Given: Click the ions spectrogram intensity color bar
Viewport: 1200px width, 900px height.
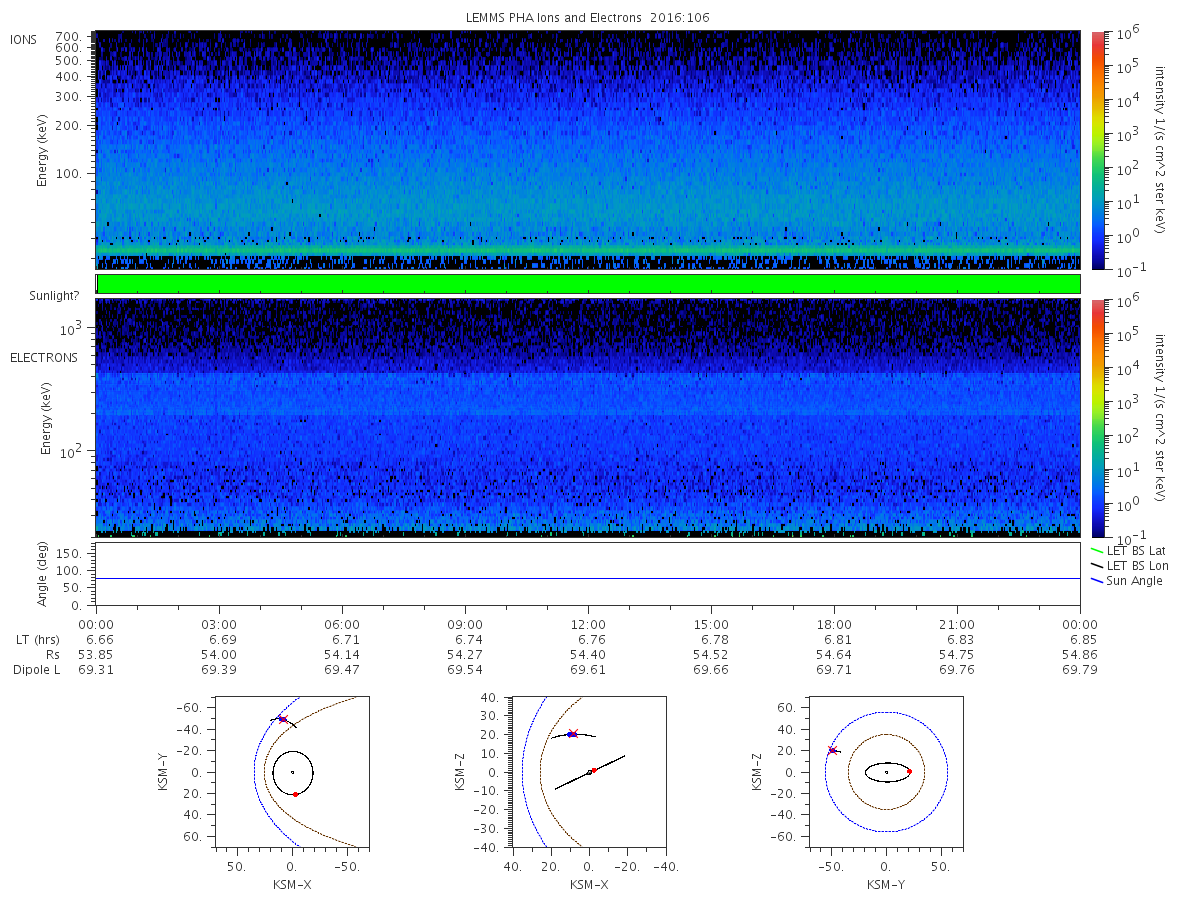Looking at the screenshot, I should pyautogui.click(x=1098, y=150).
